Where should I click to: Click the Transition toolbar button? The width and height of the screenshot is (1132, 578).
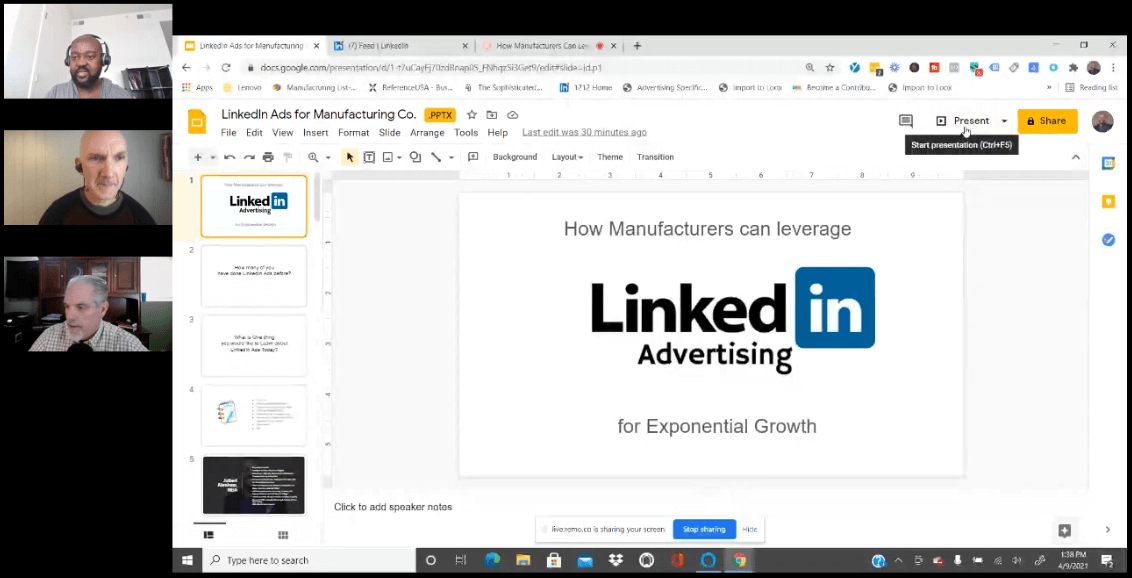tap(656, 157)
